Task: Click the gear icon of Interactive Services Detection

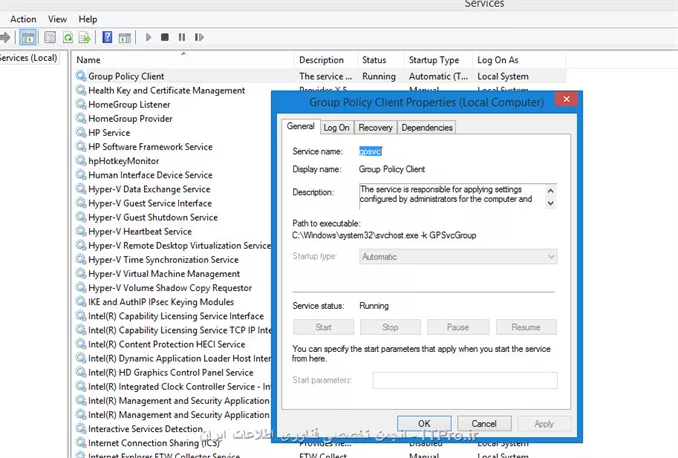Action: coord(81,429)
